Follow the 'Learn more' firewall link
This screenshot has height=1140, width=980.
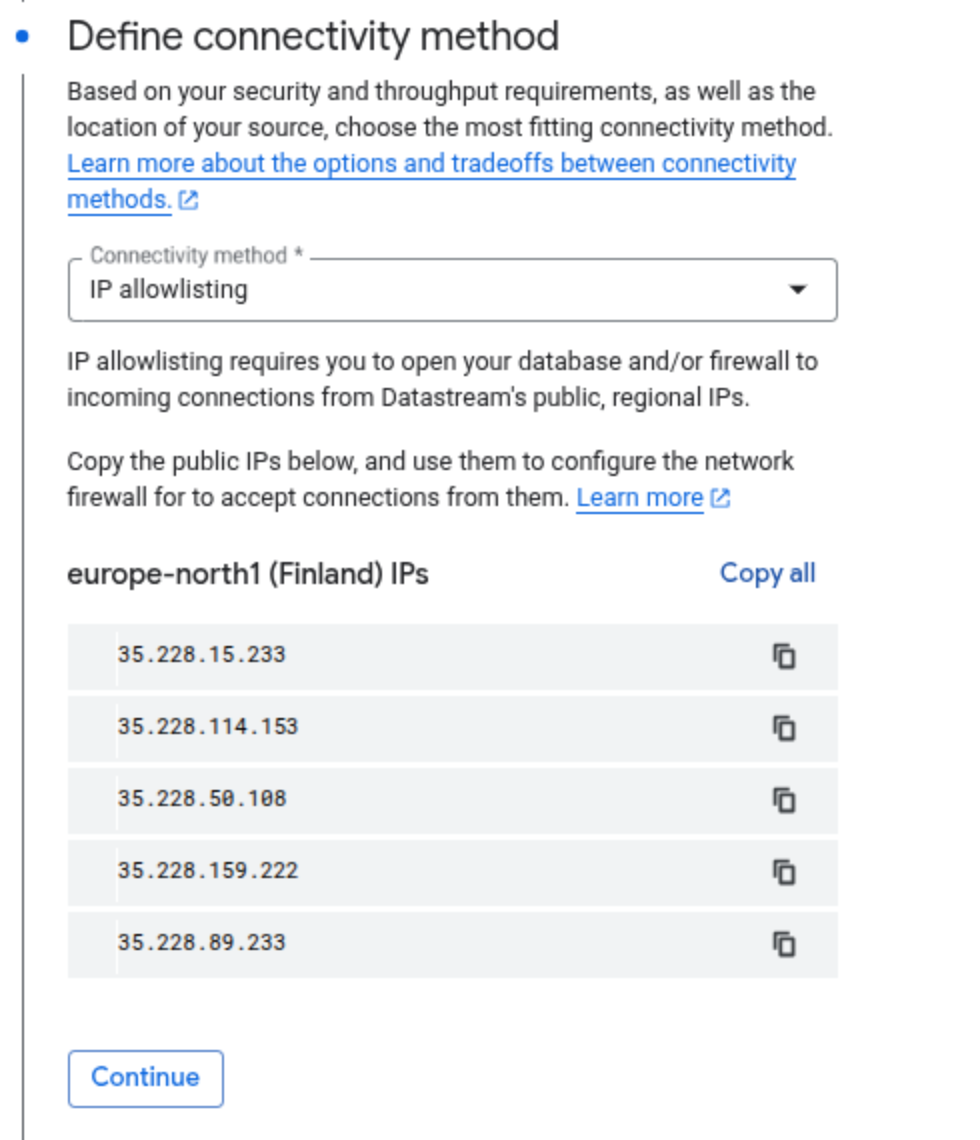click(x=640, y=498)
